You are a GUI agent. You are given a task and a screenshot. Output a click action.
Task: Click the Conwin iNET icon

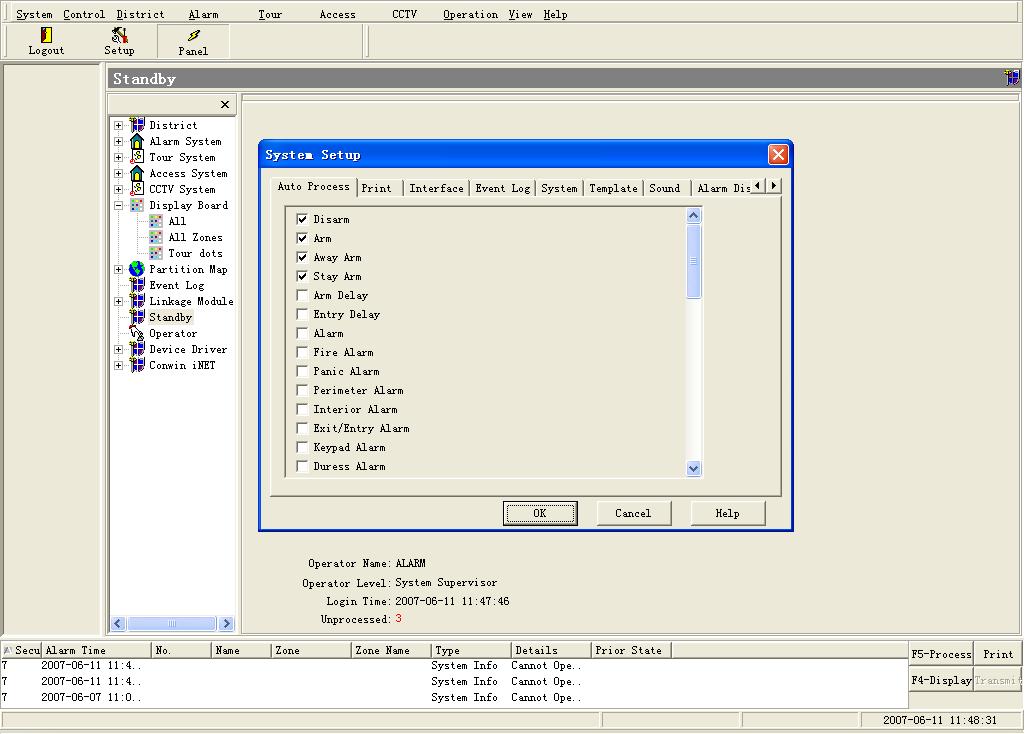(137, 365)
